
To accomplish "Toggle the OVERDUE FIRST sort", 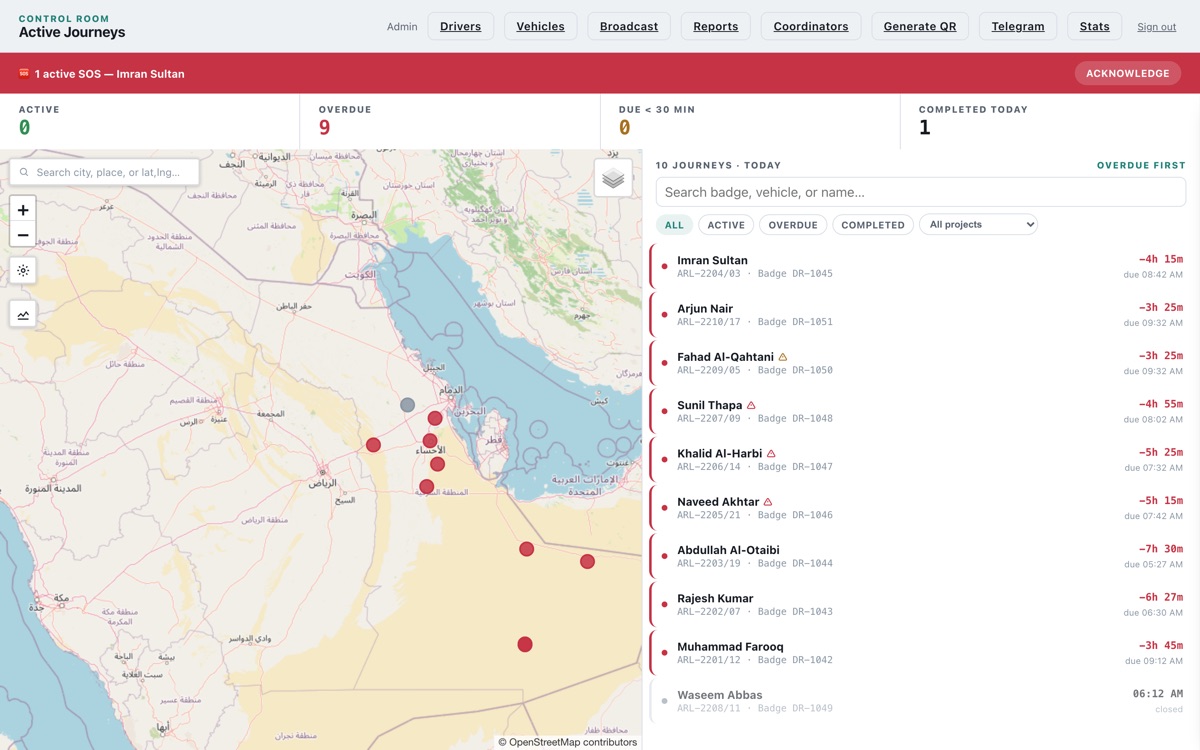I will tap(1141, 165).
